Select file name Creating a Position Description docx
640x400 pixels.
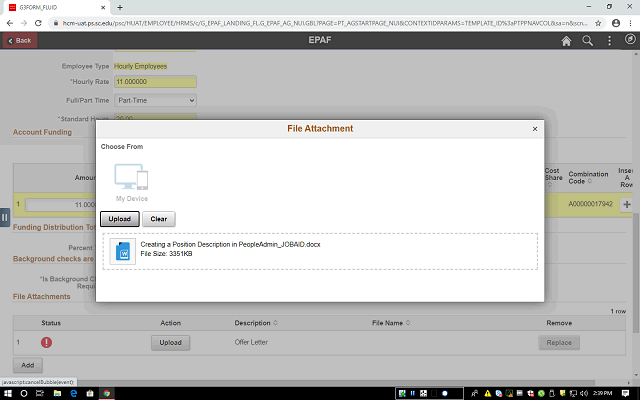(230, 244)
